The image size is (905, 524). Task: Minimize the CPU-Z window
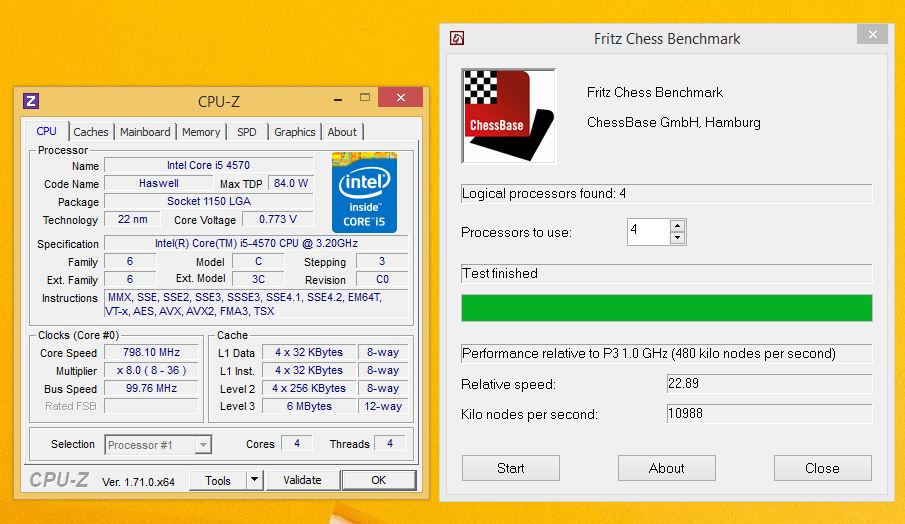pos(338,99)
